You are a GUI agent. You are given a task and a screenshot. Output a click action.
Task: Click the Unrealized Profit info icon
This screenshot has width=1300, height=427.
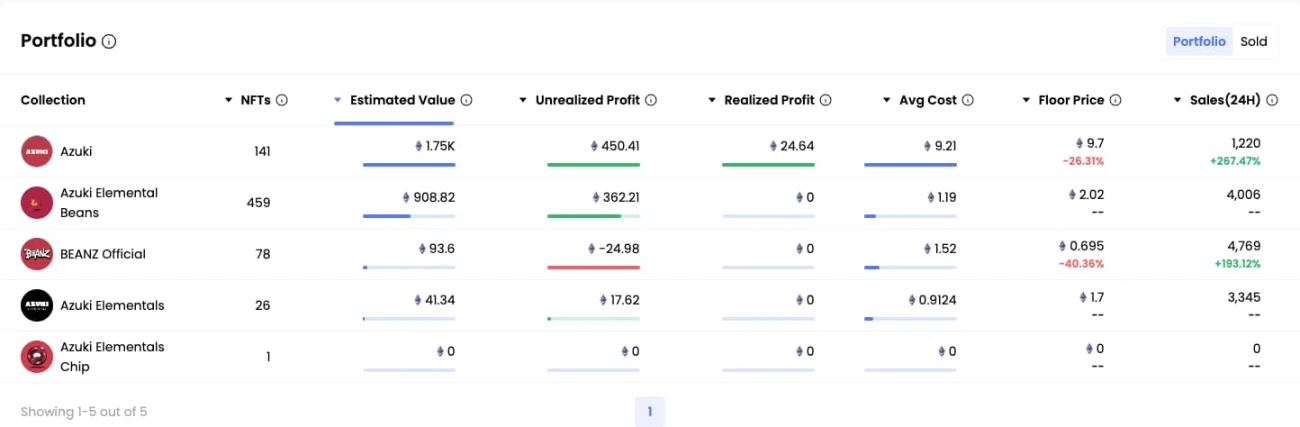pyautogui.click(x=651, y=100)
